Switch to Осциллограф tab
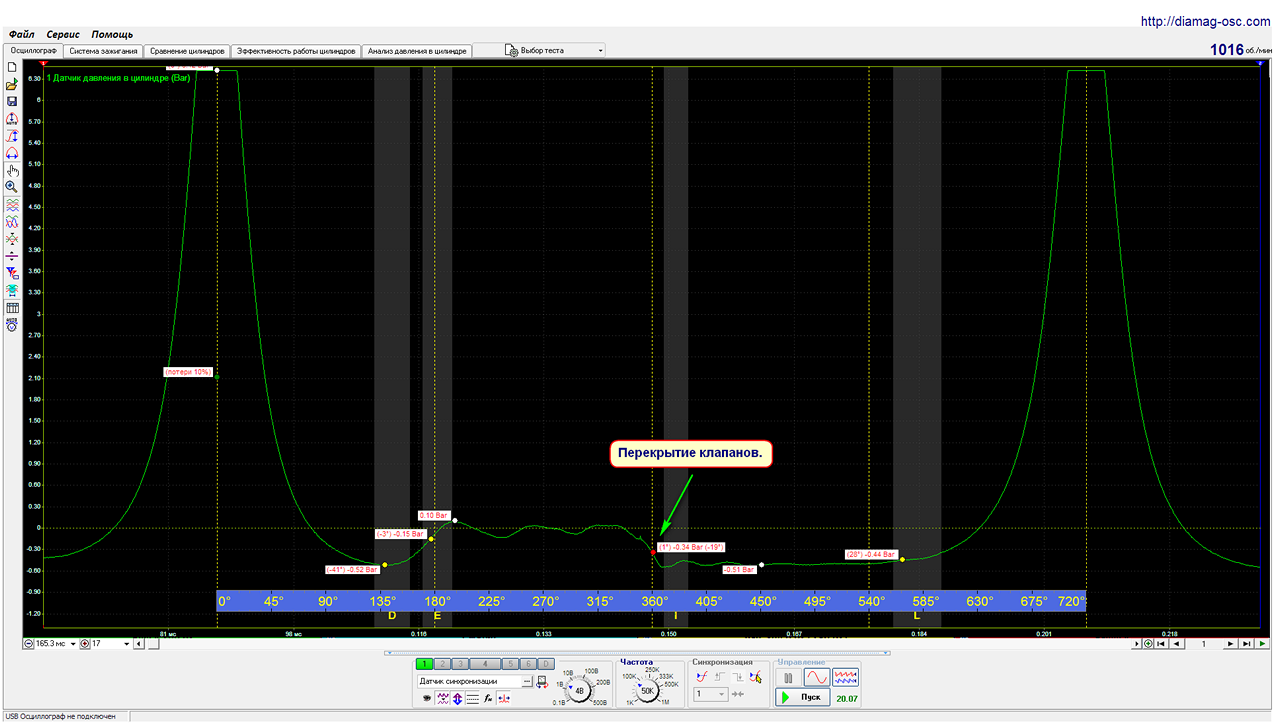The height and width of the screenshot is (725, 1280). tap(33, 50)
